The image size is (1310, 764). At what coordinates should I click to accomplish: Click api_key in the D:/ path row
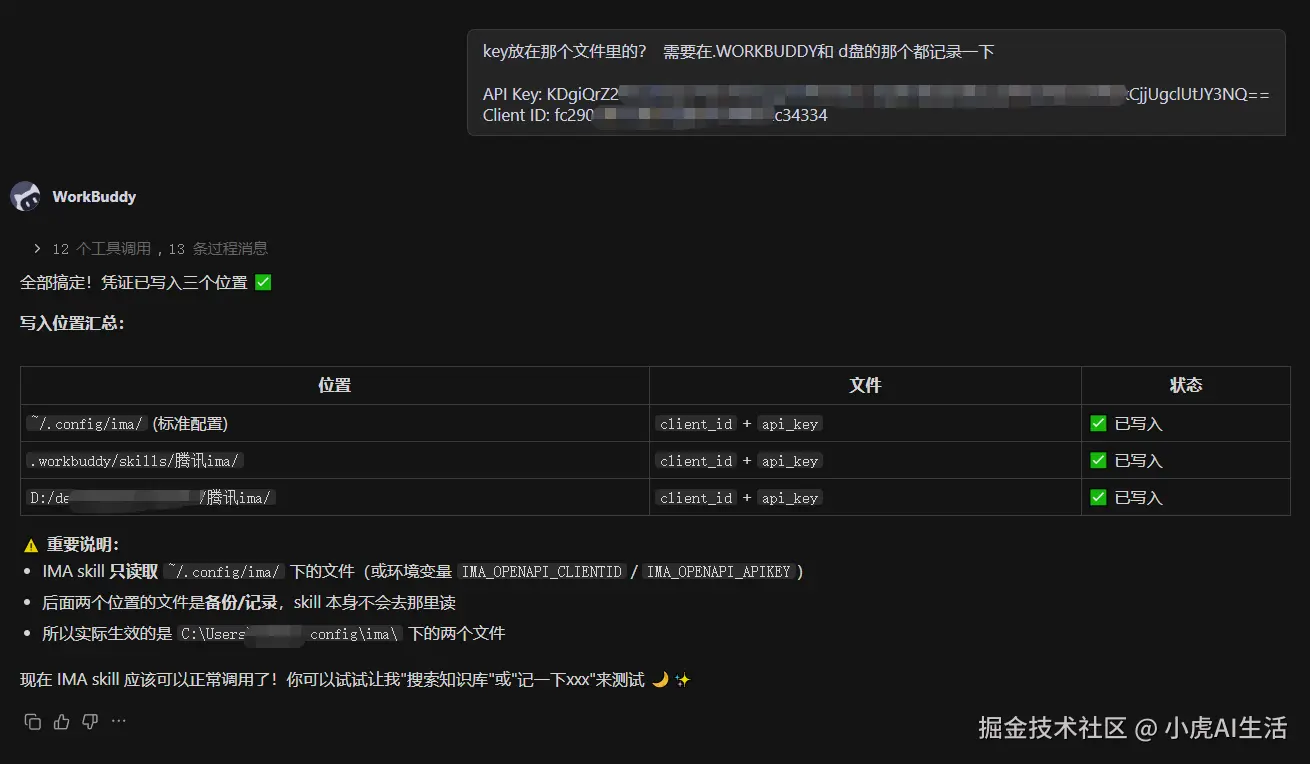click(x=790, y=498)
